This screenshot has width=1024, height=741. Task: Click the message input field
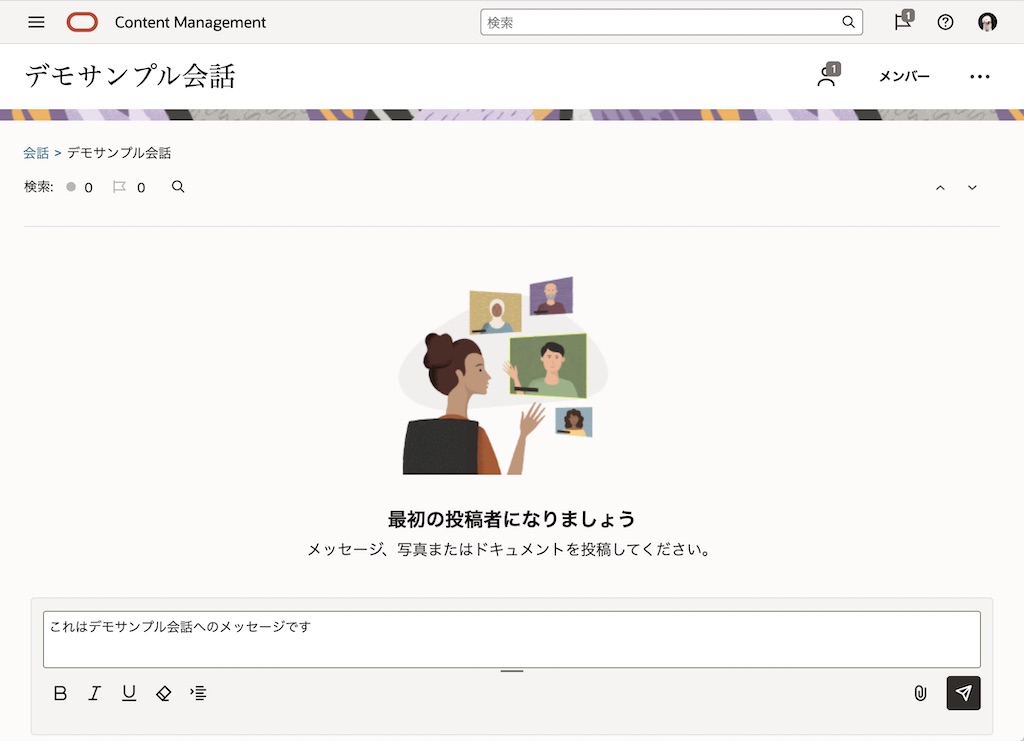(x=512, y=638)
